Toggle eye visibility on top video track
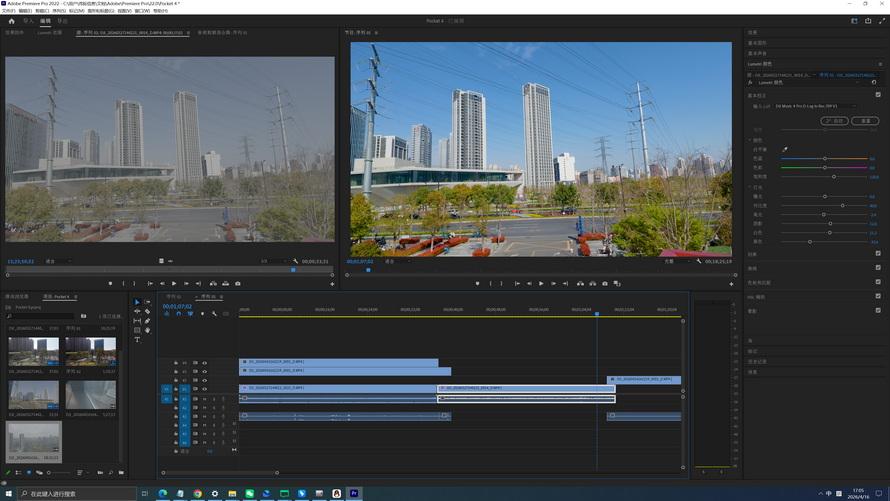 click(x=204, y=362)
